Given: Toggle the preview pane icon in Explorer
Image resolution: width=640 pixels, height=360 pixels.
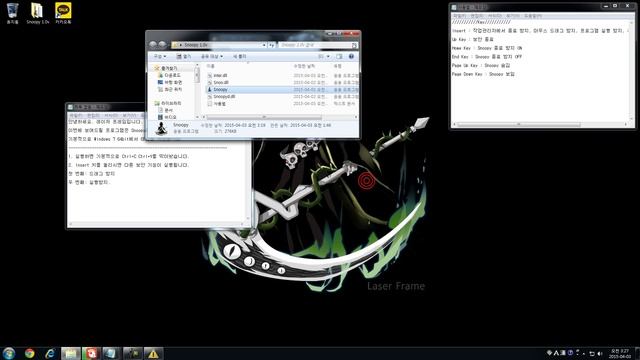Looking at the screenshot, I should (339, 56).
